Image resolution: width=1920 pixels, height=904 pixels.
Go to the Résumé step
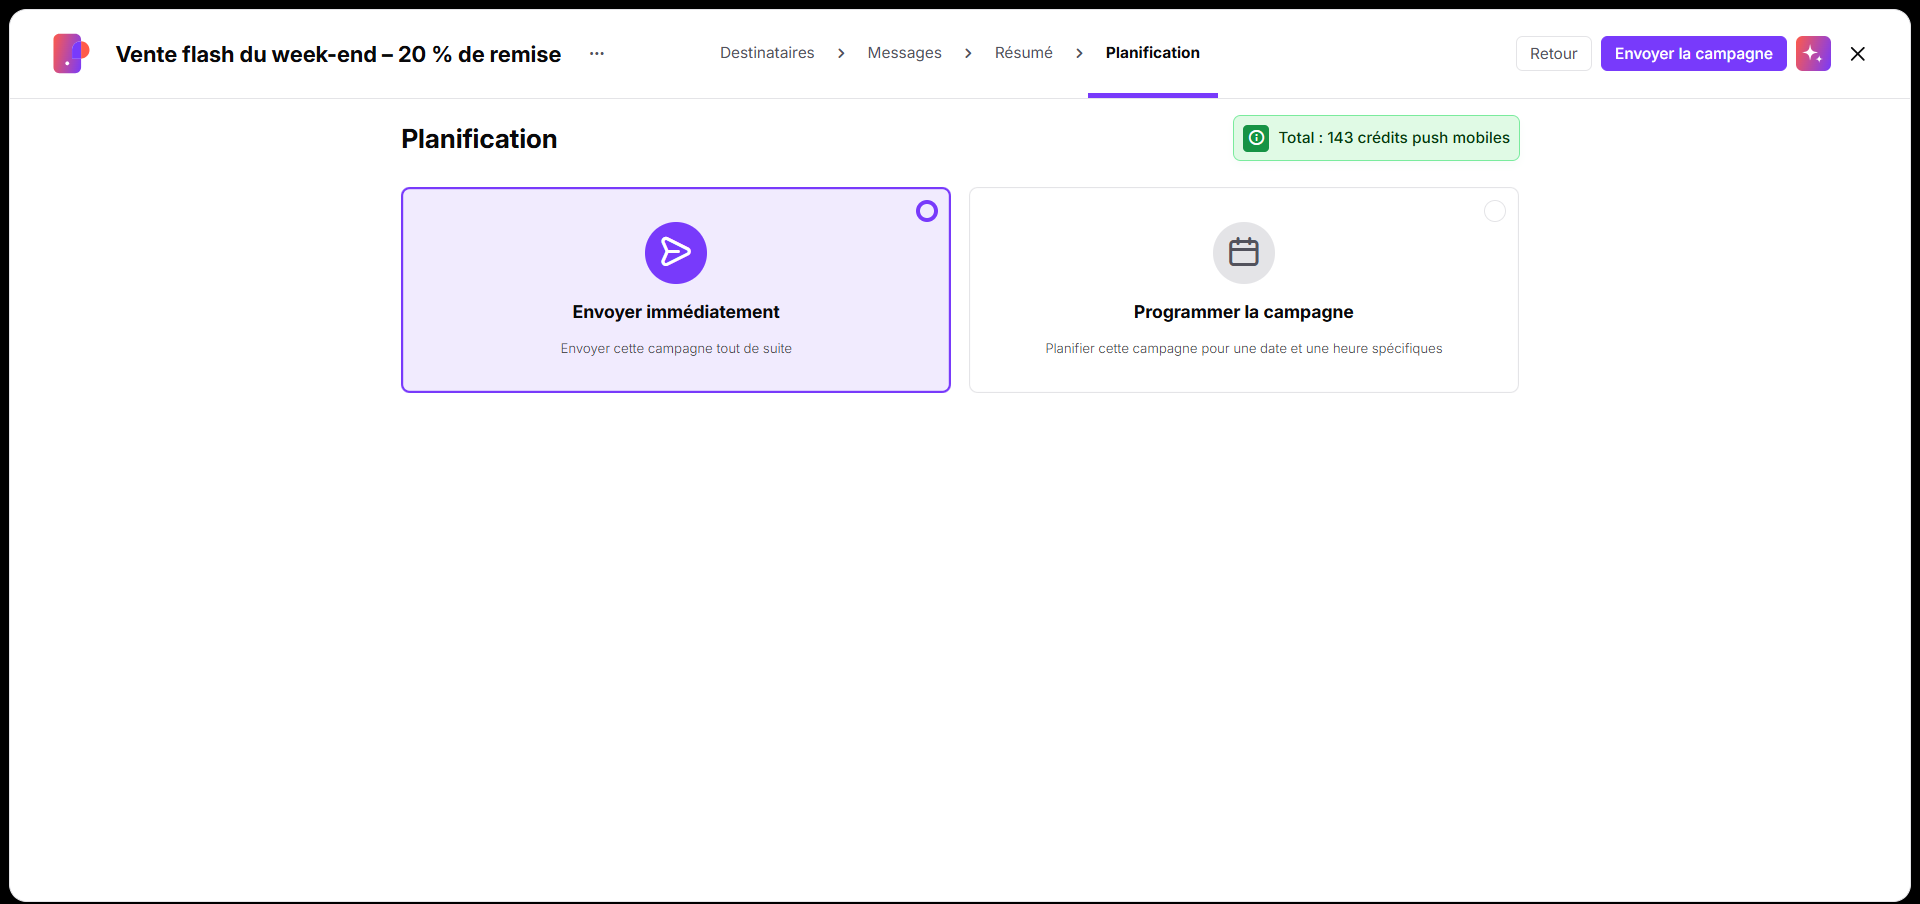pyautogui.click(x=1024, y=53)
